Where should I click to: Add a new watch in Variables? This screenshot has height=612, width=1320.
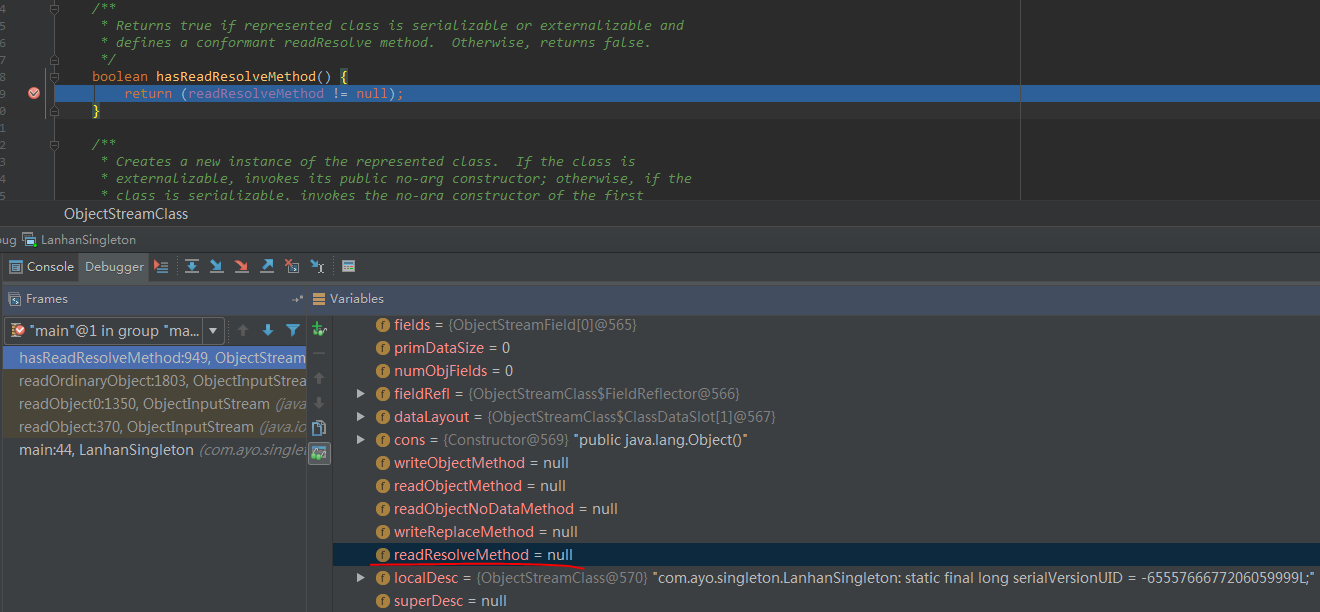[x=319, y=329]
